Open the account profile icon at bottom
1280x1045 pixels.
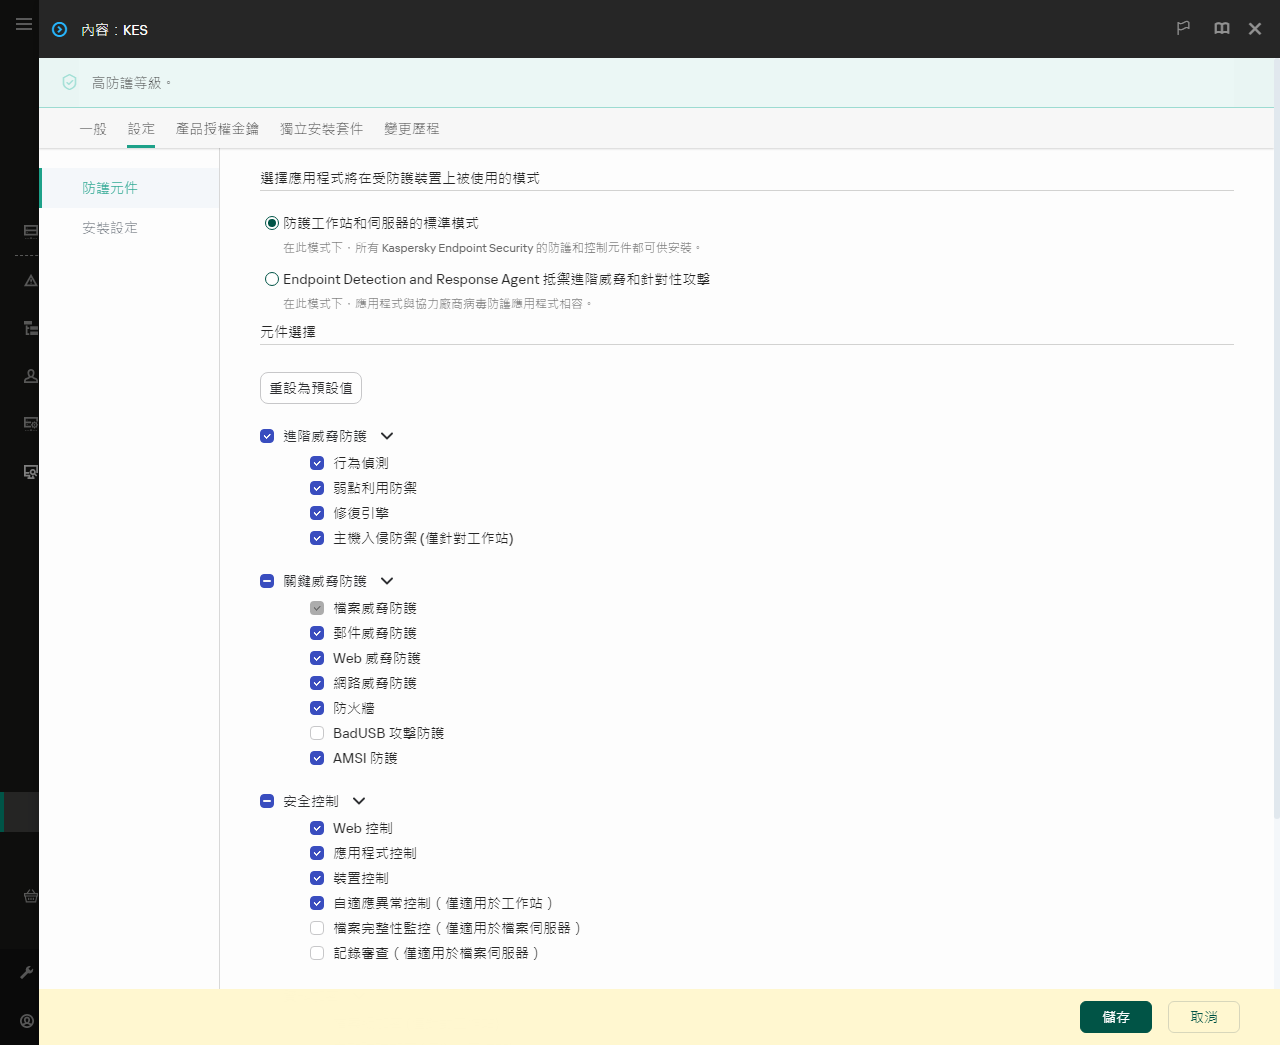[x=28, y=1020]
